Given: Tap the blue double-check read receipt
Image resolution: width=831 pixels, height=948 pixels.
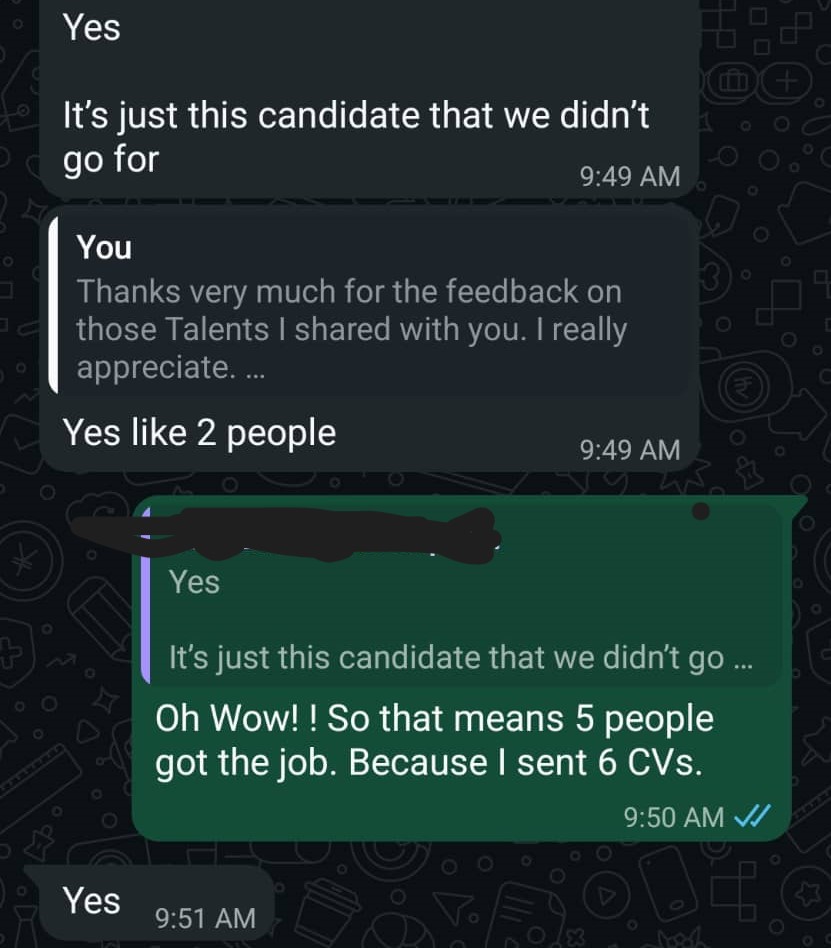Looking at the screenshot, I should [x=751, y=816].
